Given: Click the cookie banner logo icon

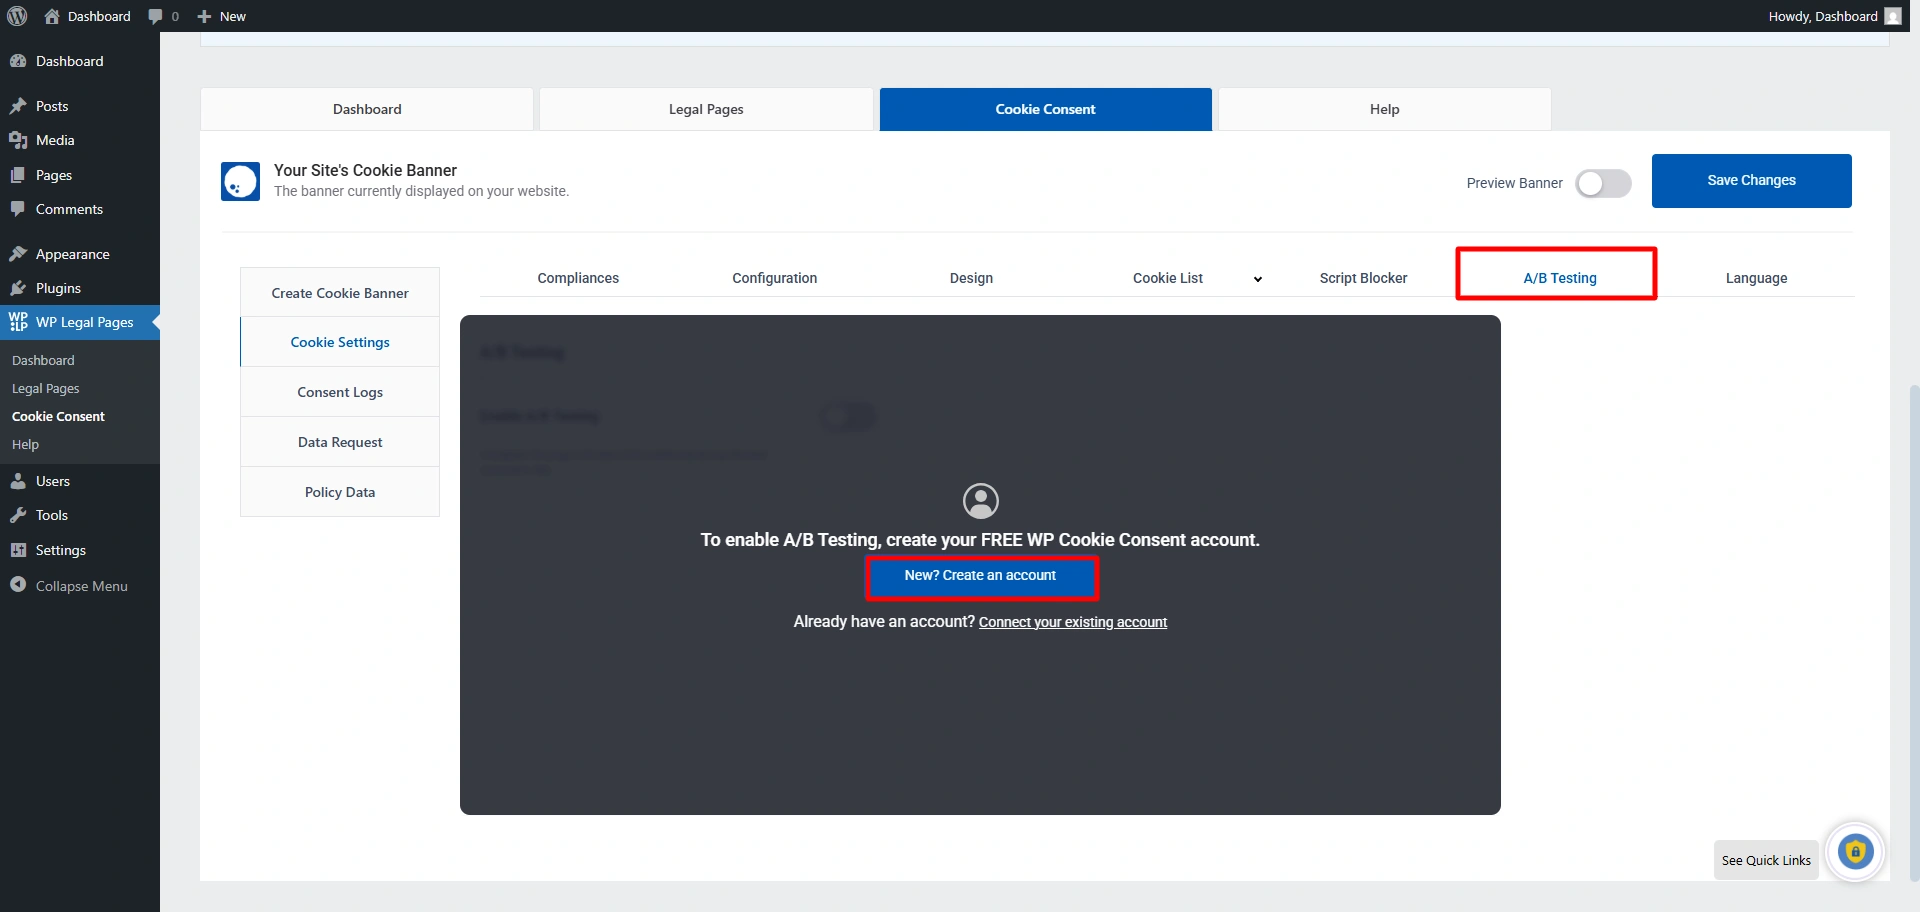Looking at the screenshot, I should [240, 182].
